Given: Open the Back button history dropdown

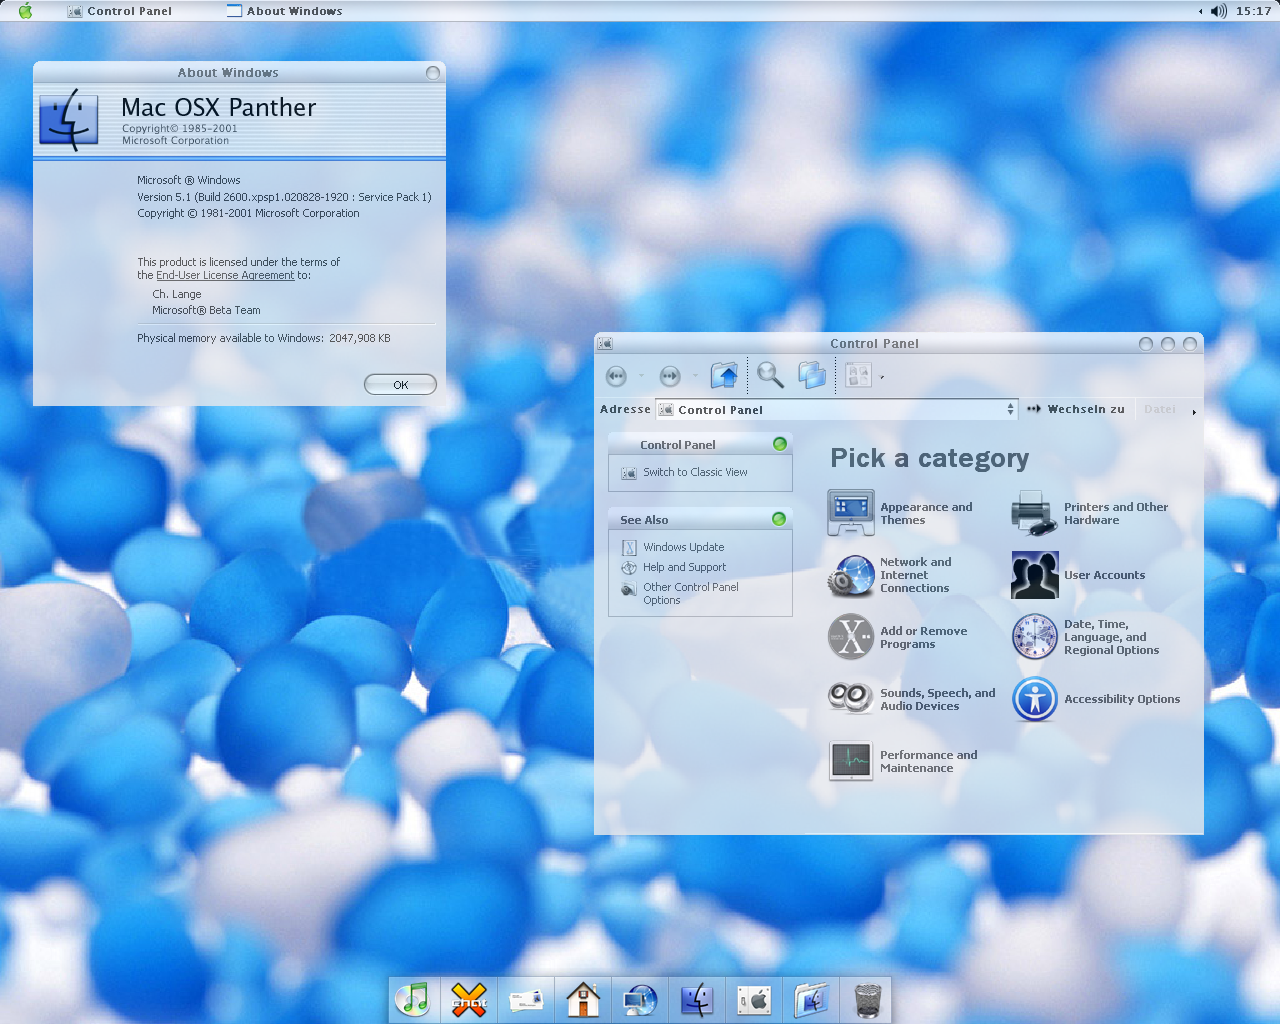Looking at the screenshot, I should [x=640, y=377].
